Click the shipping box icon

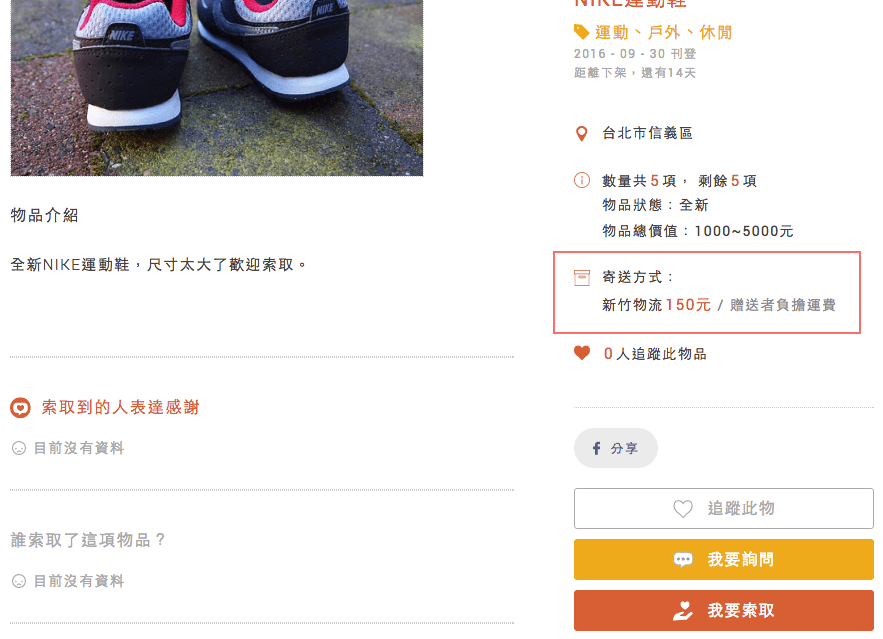pyautogui.click(x=582, y=277)
